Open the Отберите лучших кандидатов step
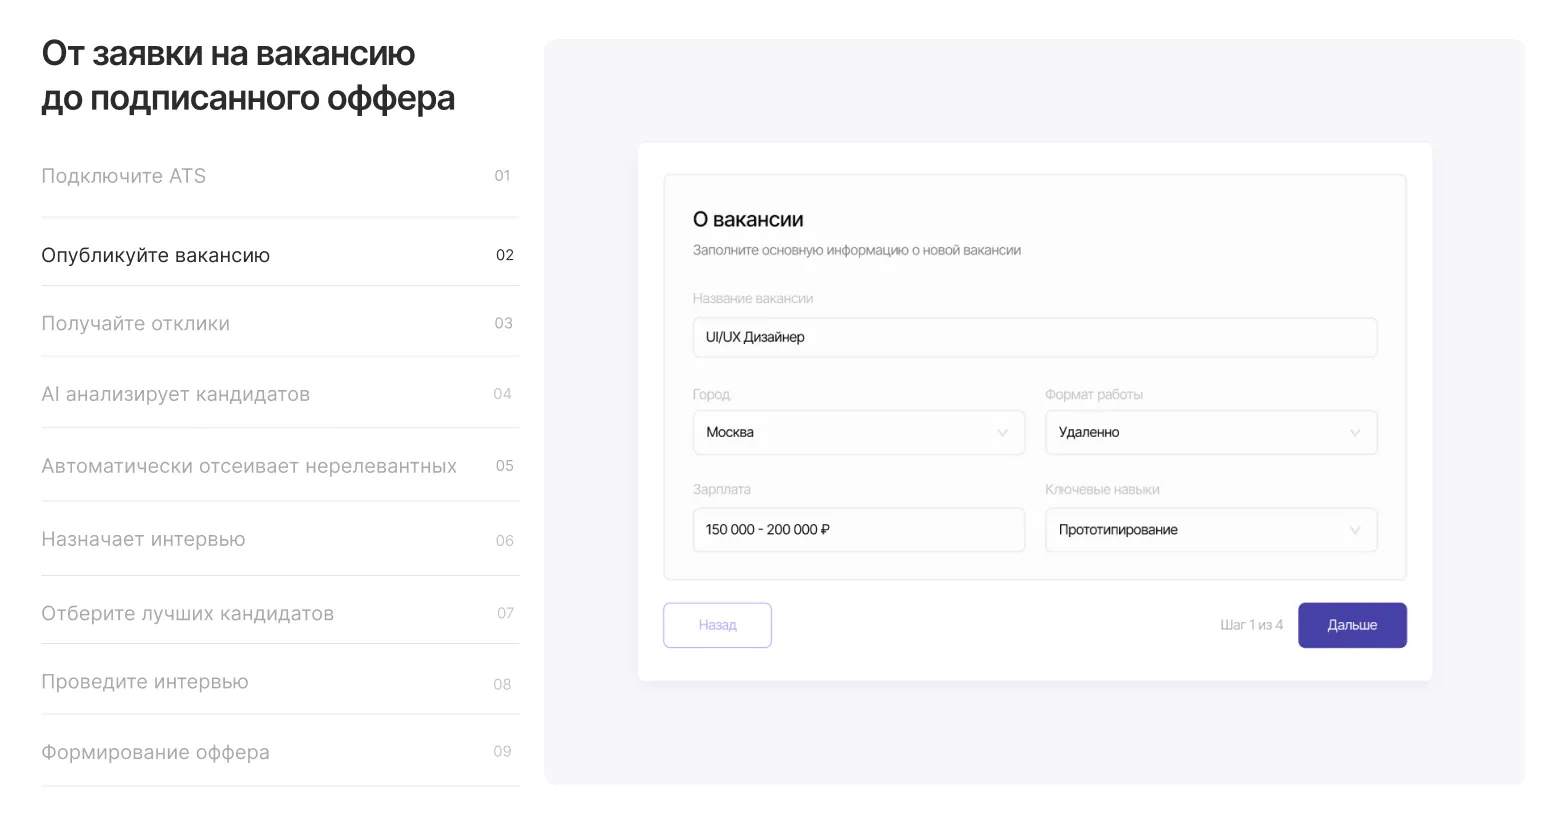 280,613
